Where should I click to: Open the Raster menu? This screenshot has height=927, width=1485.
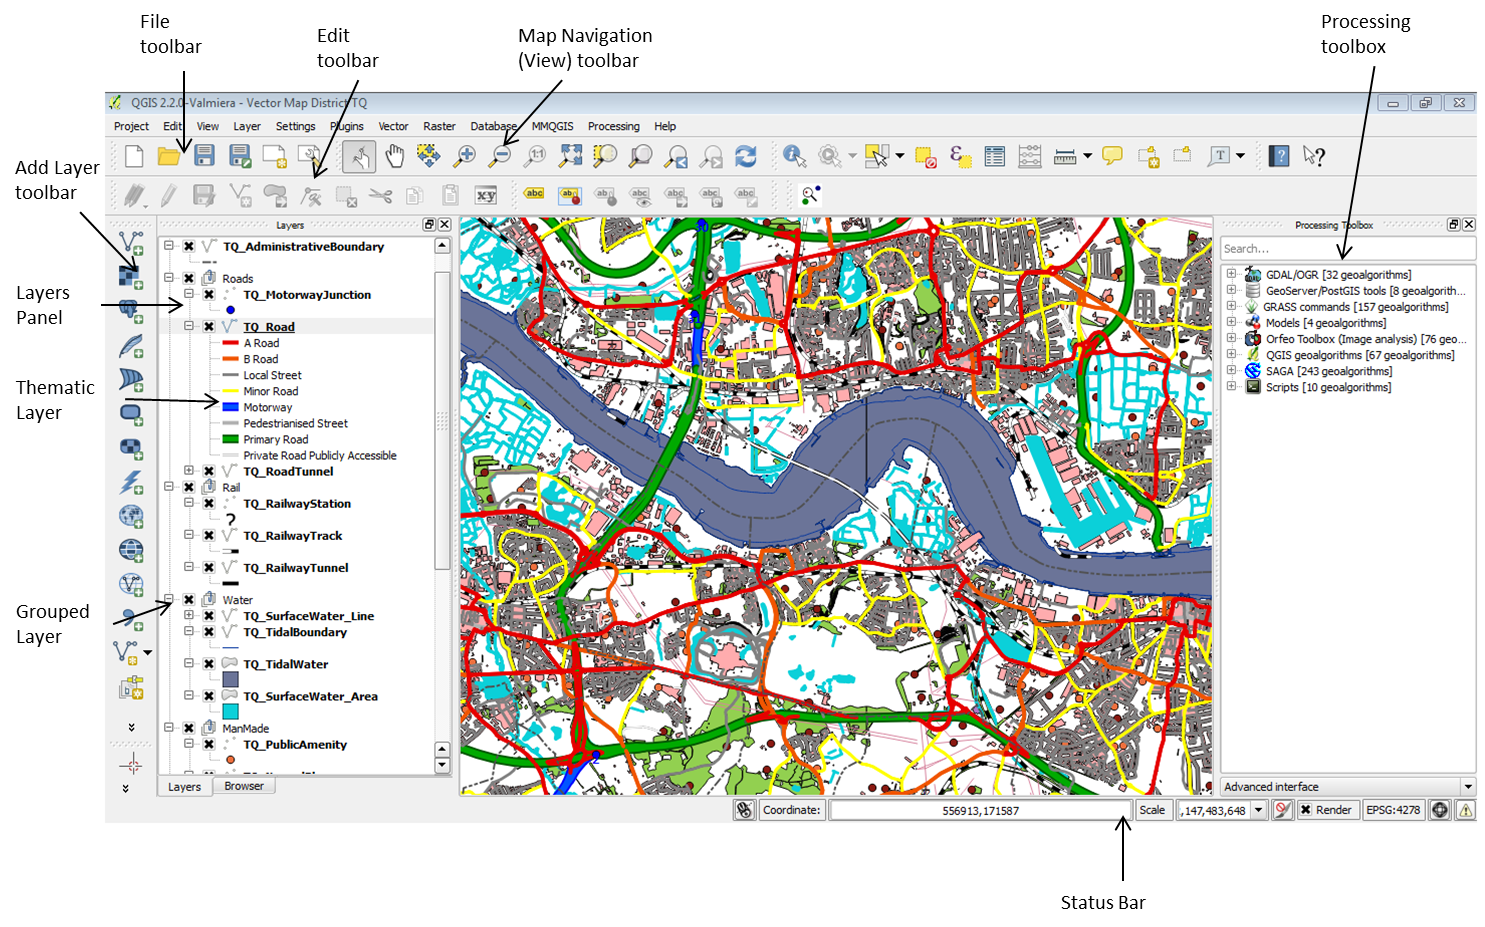[439, 126]
